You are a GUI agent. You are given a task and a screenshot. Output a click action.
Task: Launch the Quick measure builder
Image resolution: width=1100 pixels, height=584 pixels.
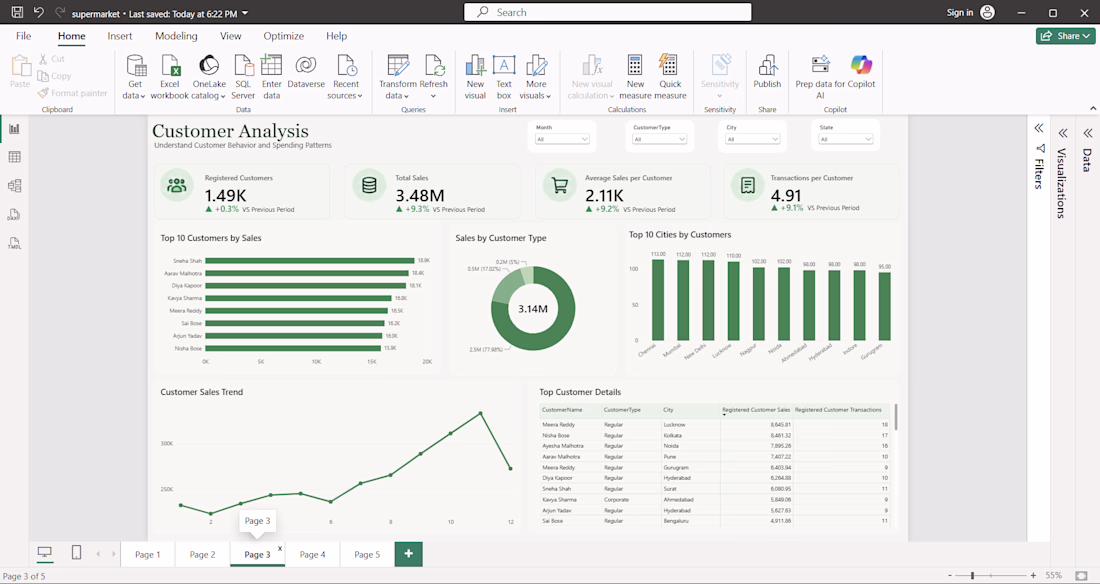670,77
